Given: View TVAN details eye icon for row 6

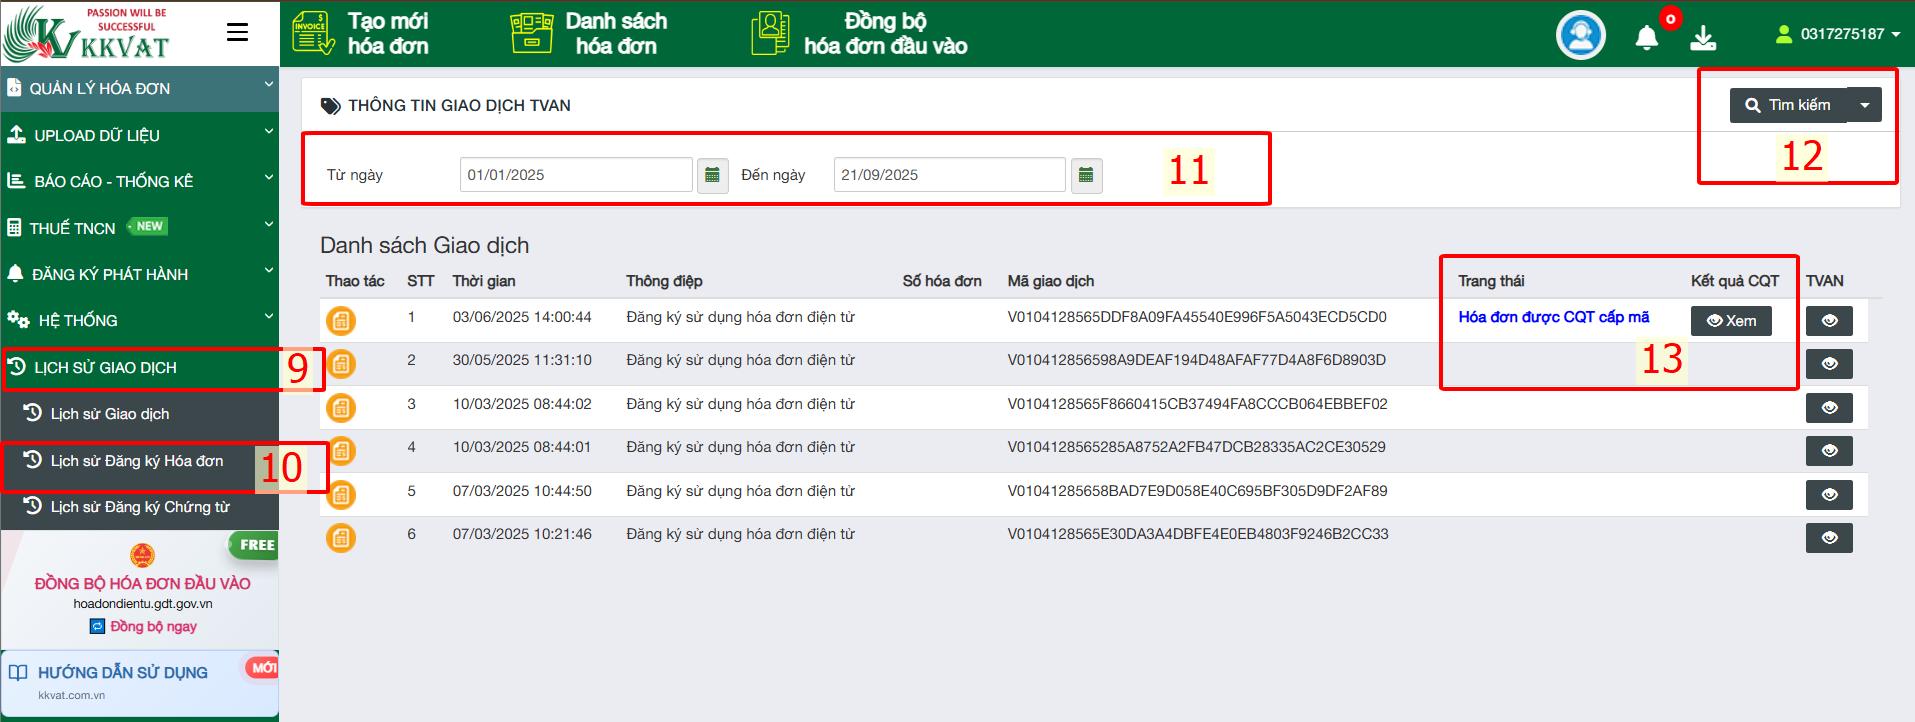Looking at the screenshot, I should point(1829,538).
